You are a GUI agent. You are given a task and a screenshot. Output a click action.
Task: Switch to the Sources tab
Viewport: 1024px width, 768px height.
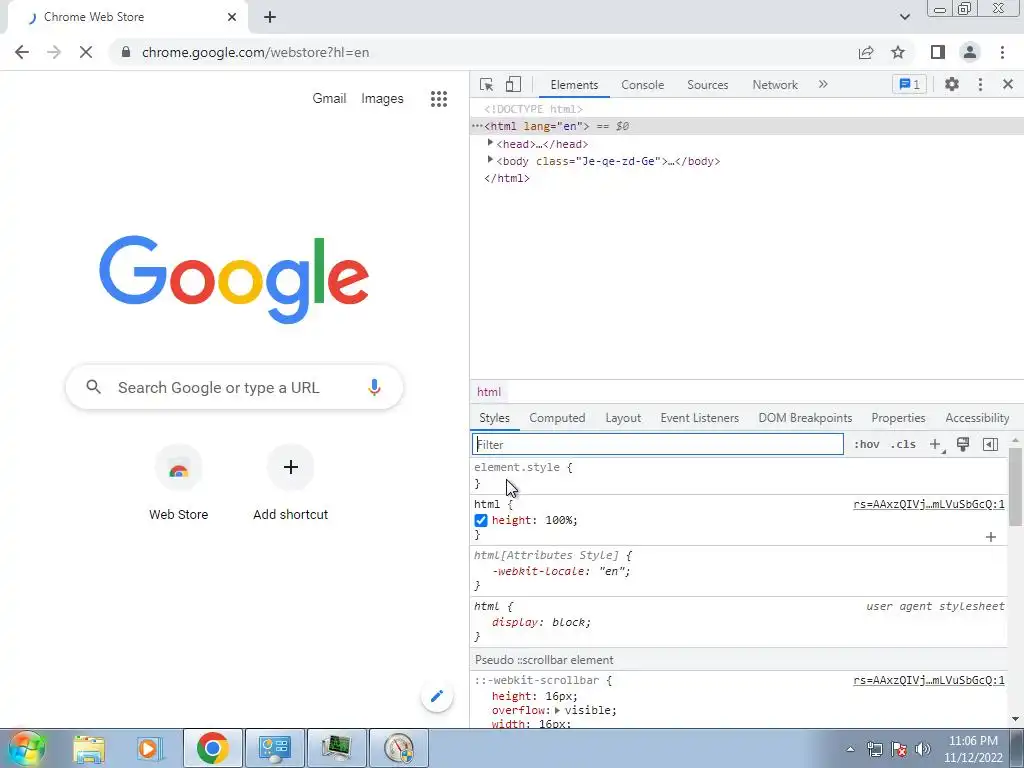[x=707, y=85]
